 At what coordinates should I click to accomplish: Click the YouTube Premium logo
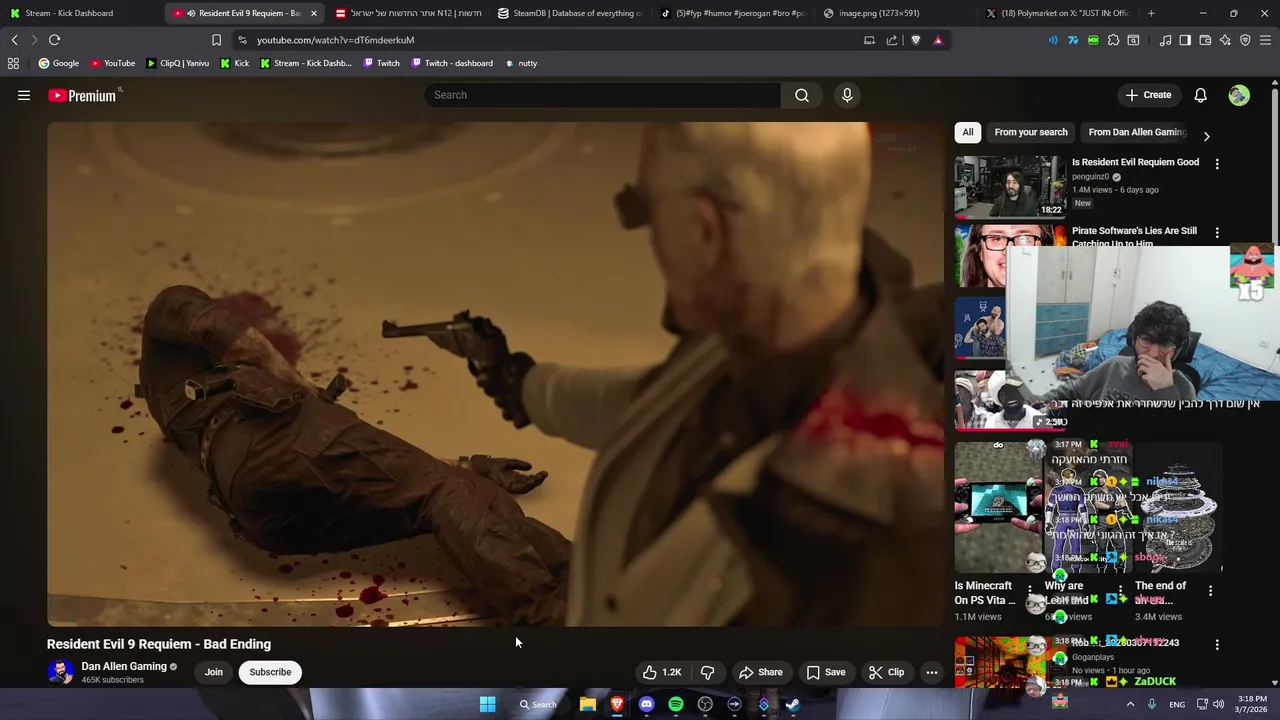tap(84, 95)
